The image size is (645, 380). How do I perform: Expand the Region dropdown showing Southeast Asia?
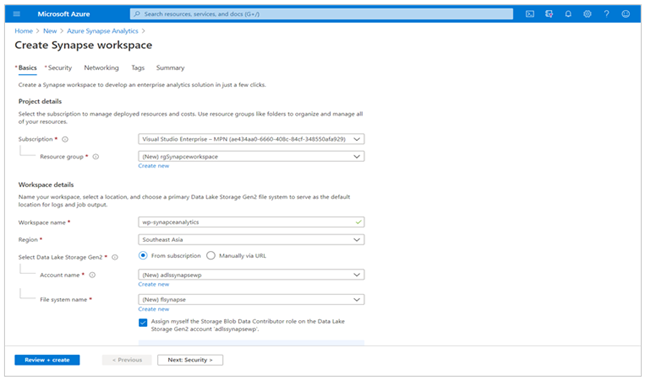(251, 240)
